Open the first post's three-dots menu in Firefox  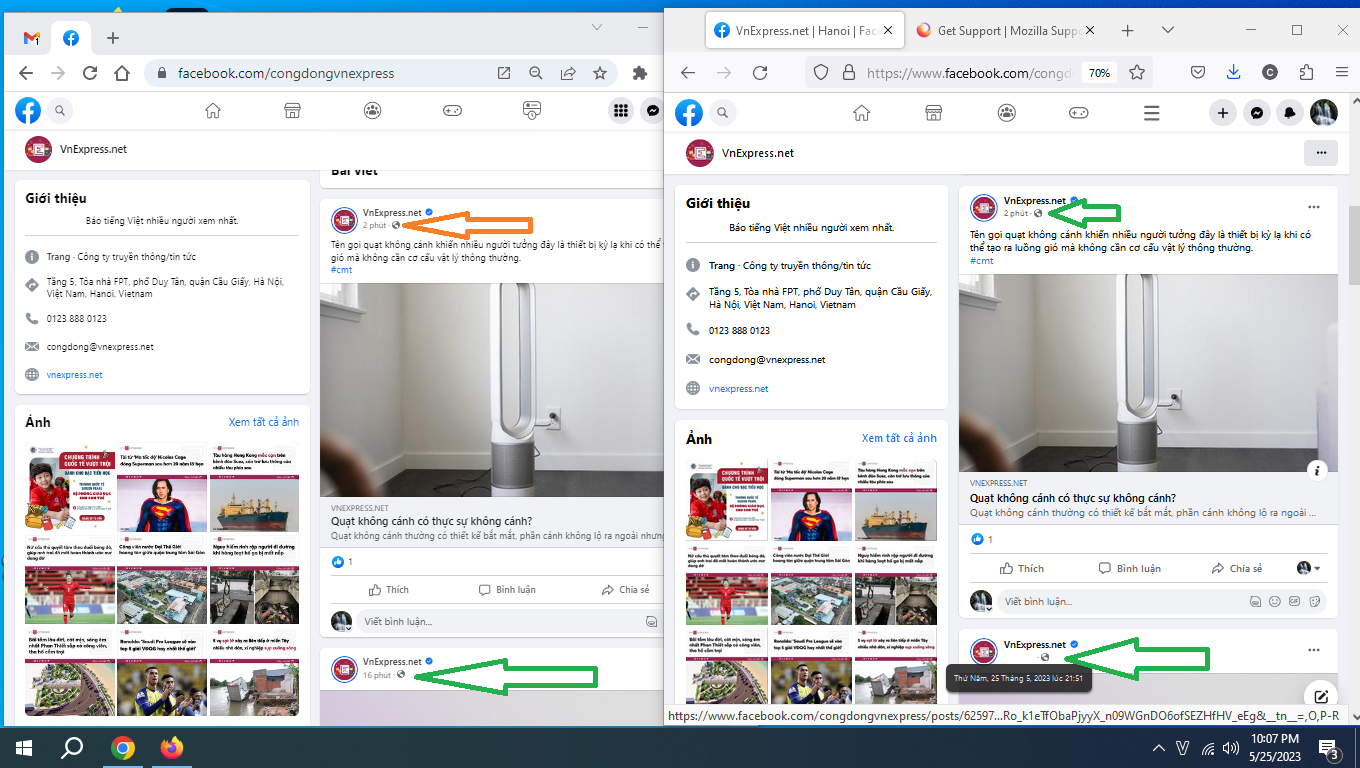pos(1314,207)
